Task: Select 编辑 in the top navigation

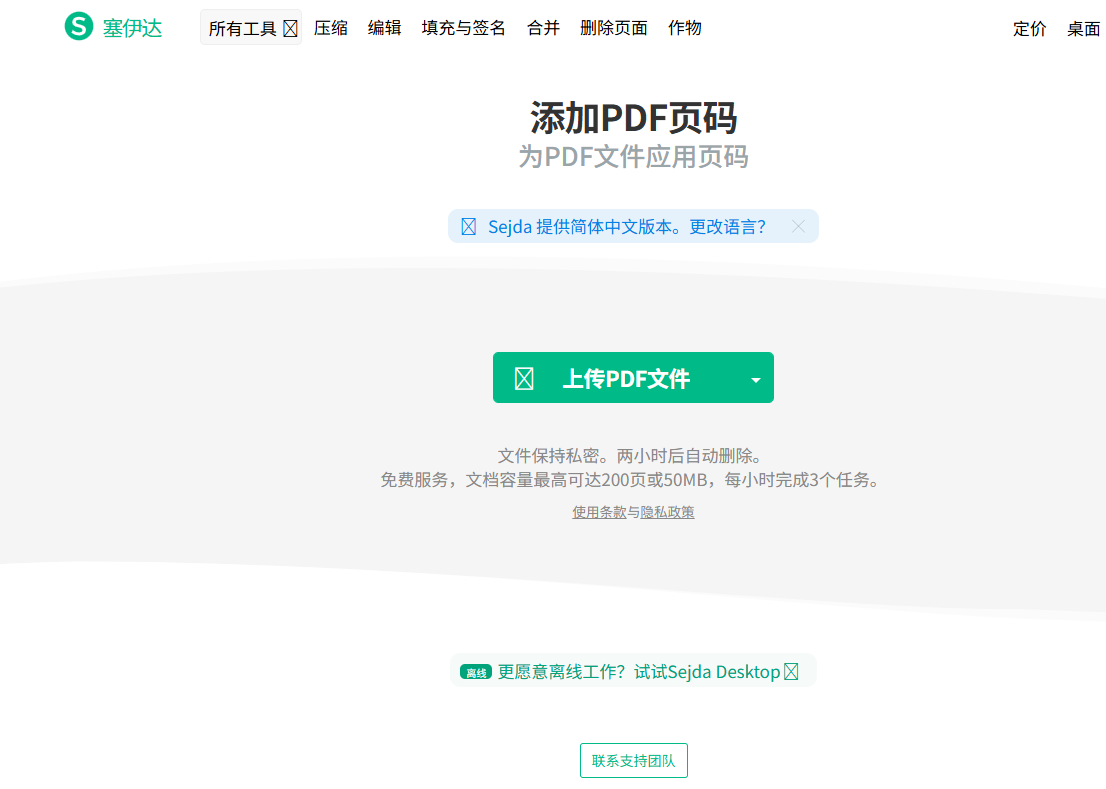Action: pyautogui.click(x=385, y=28)
